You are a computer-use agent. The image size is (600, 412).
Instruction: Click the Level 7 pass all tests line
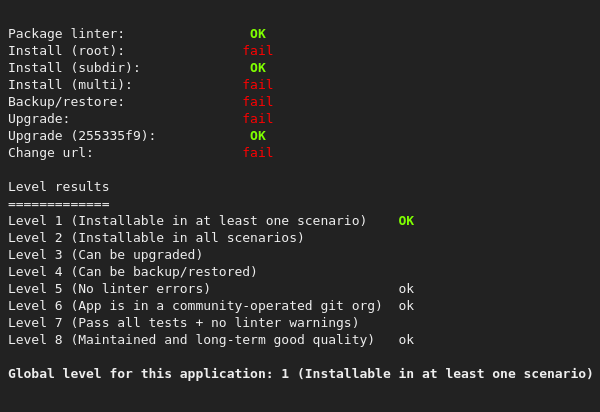click(x=183, y=323)
